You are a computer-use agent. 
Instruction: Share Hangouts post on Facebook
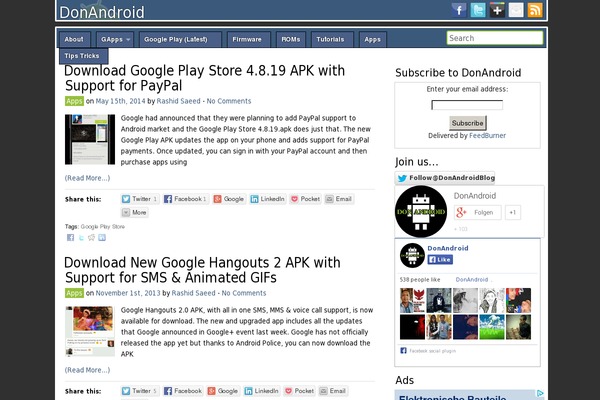tap(183, 391)
